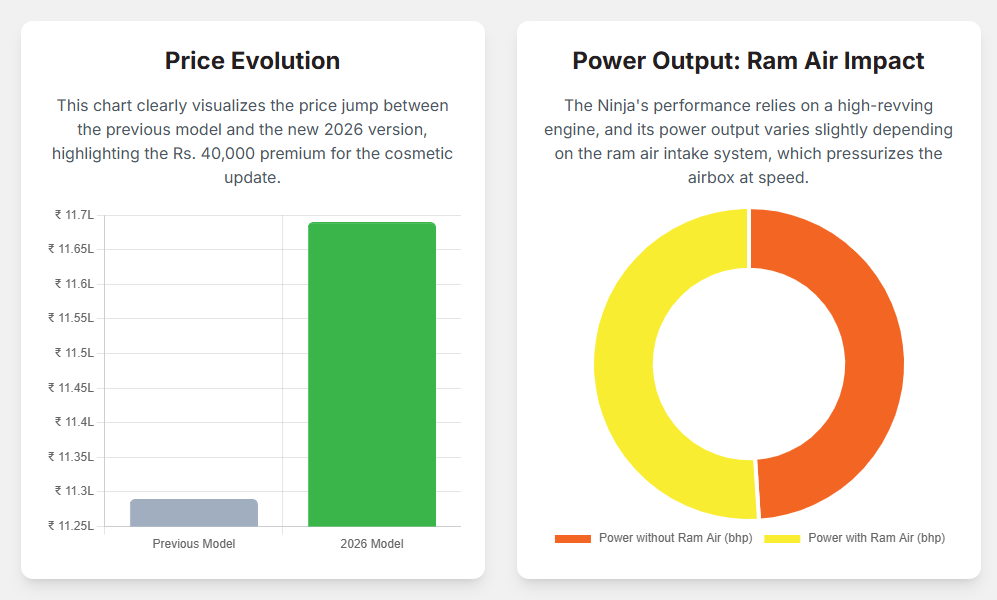Click the ₹ 11.25L y-axis tick label

(71, 526)
